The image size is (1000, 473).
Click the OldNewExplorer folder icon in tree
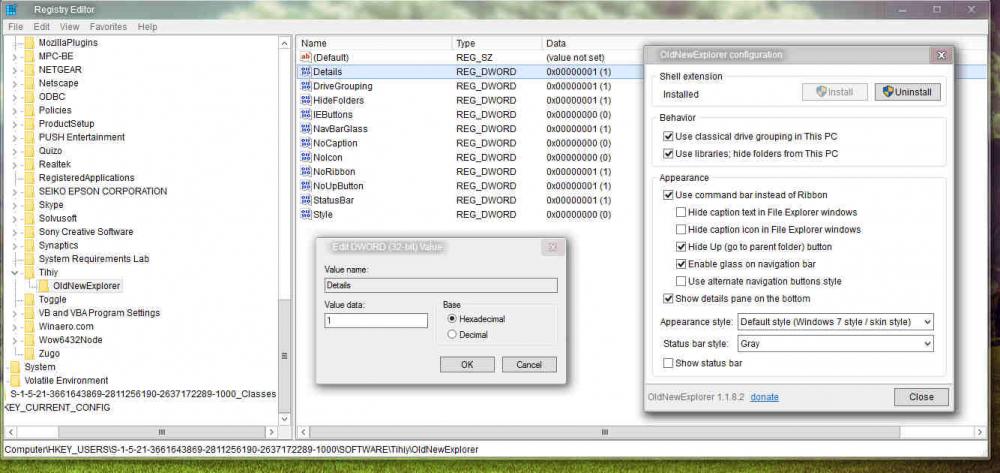click(43, 286)
